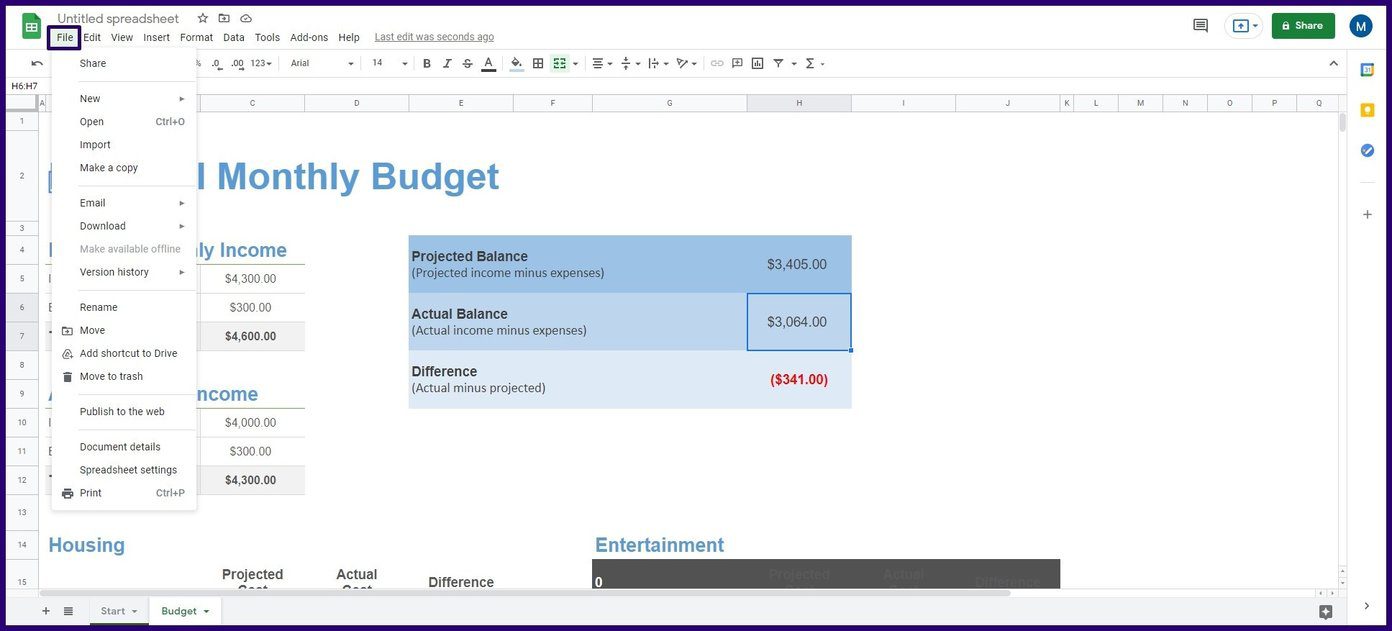The height and width of the screenshot is (631, 1392).
Task: Open text wrapping dropdown
Action: pos(658,63)
